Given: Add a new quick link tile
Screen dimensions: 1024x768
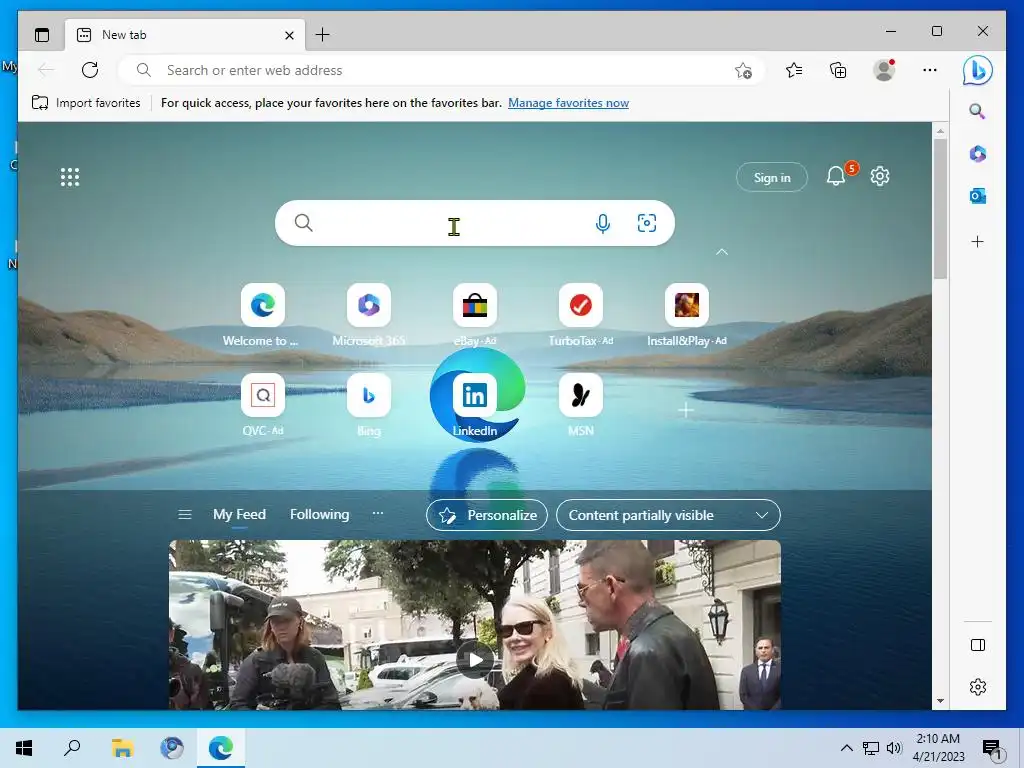Looking at the screenshot, I should click(x=686, y=410).
